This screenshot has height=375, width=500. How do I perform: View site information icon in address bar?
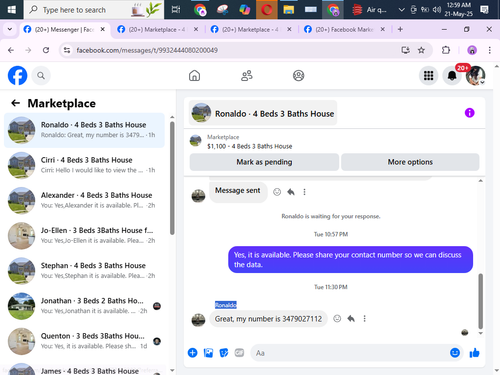point(67,50)
